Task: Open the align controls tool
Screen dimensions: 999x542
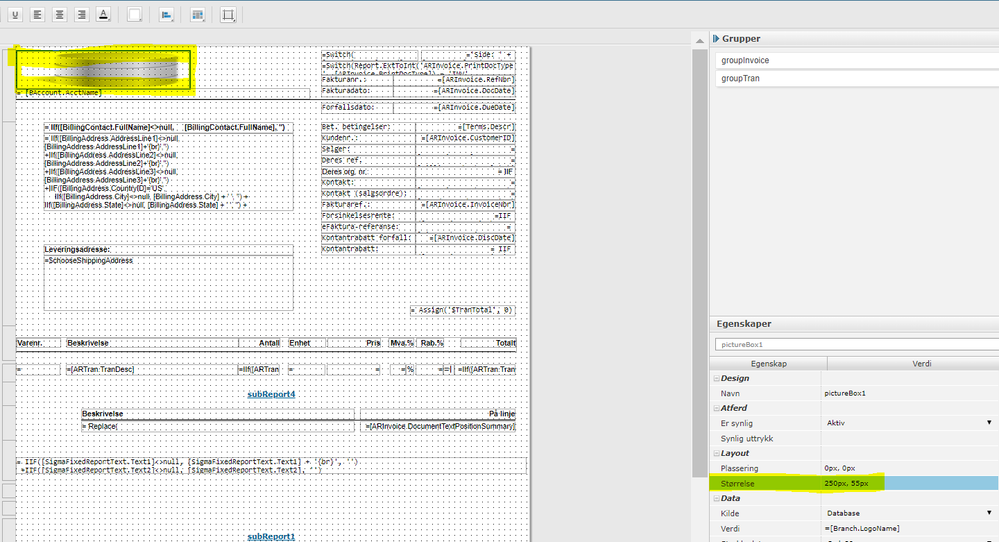Action: 166,15
